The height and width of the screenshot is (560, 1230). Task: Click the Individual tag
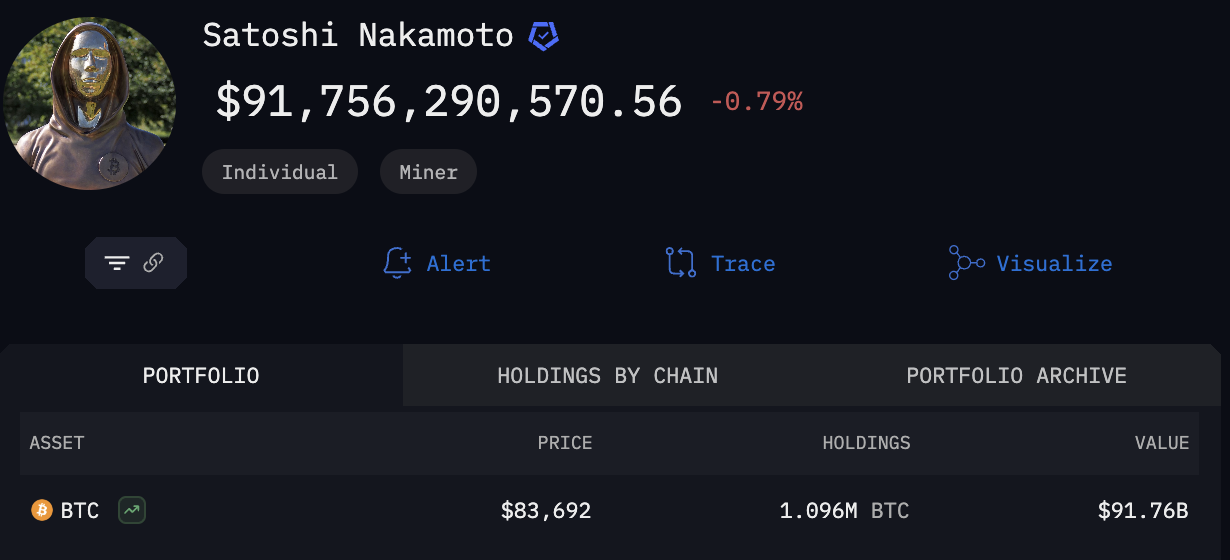279,172
